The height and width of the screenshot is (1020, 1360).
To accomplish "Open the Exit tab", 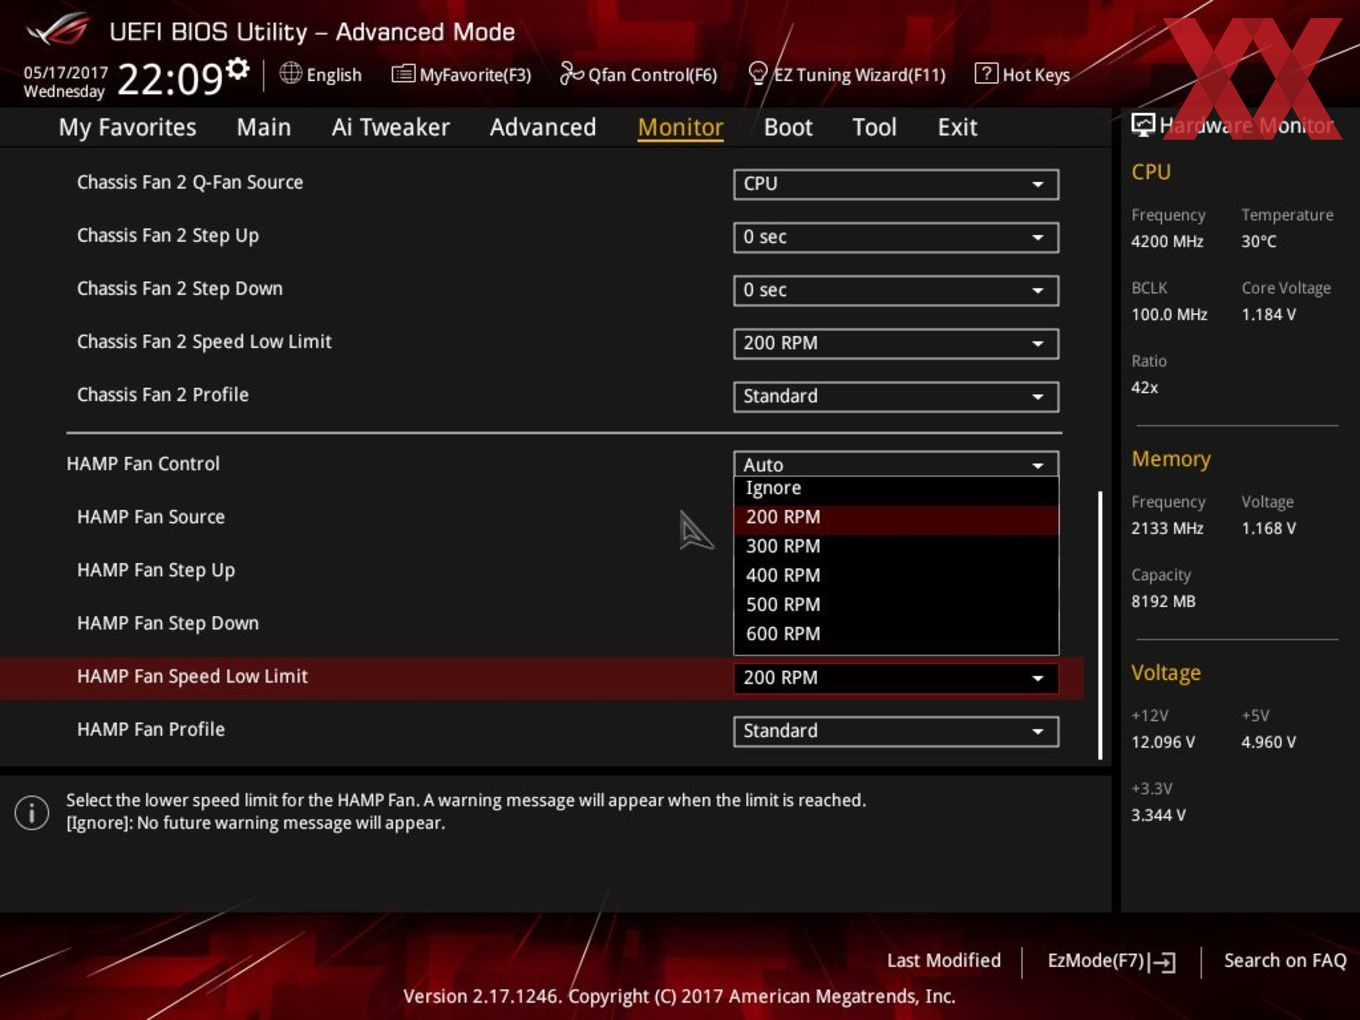I will point(957,127).
